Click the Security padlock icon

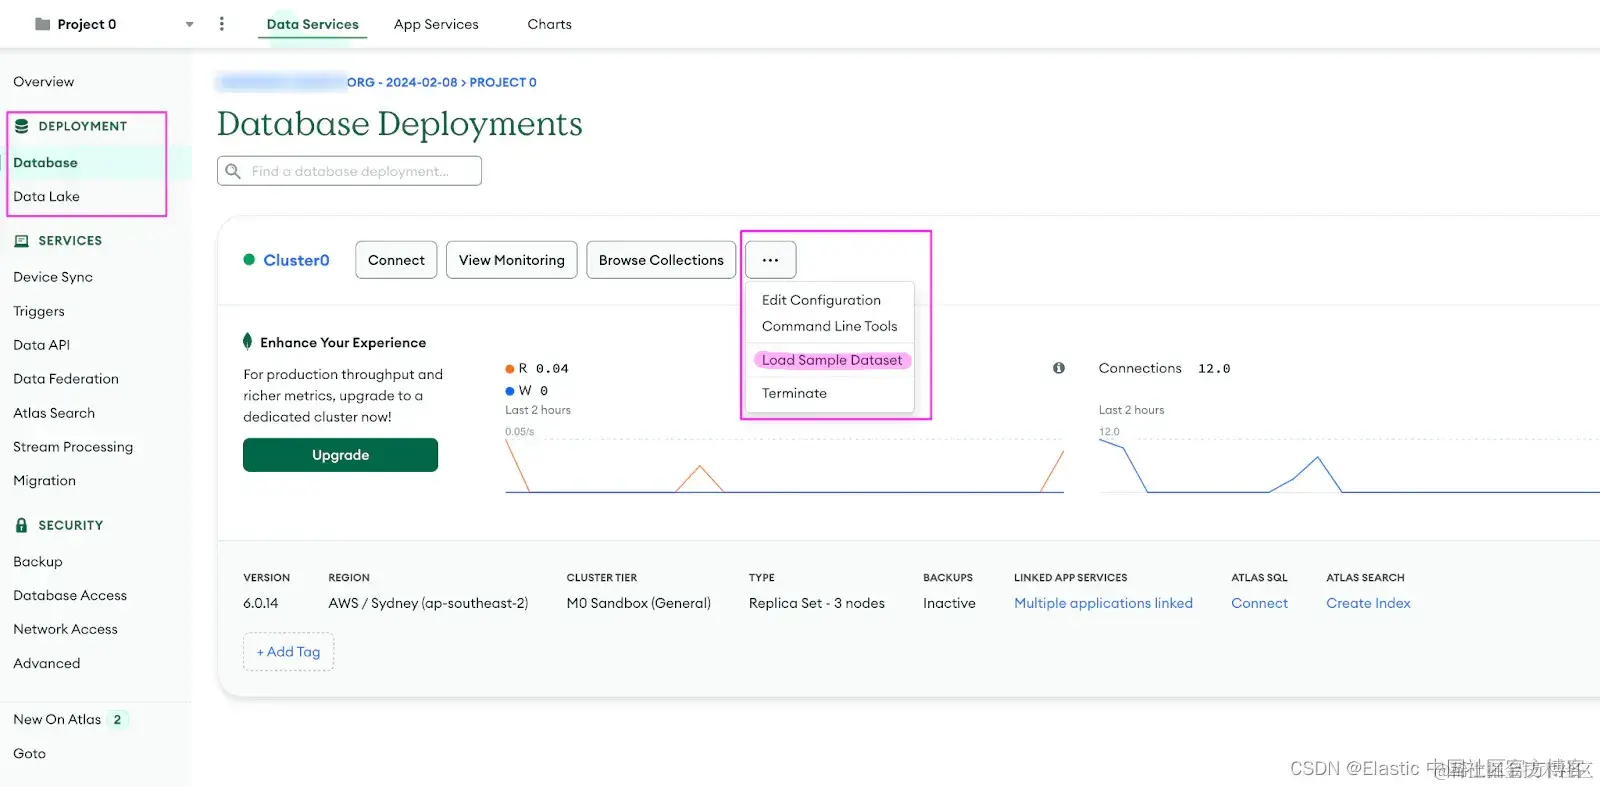(x=22, y=525)
